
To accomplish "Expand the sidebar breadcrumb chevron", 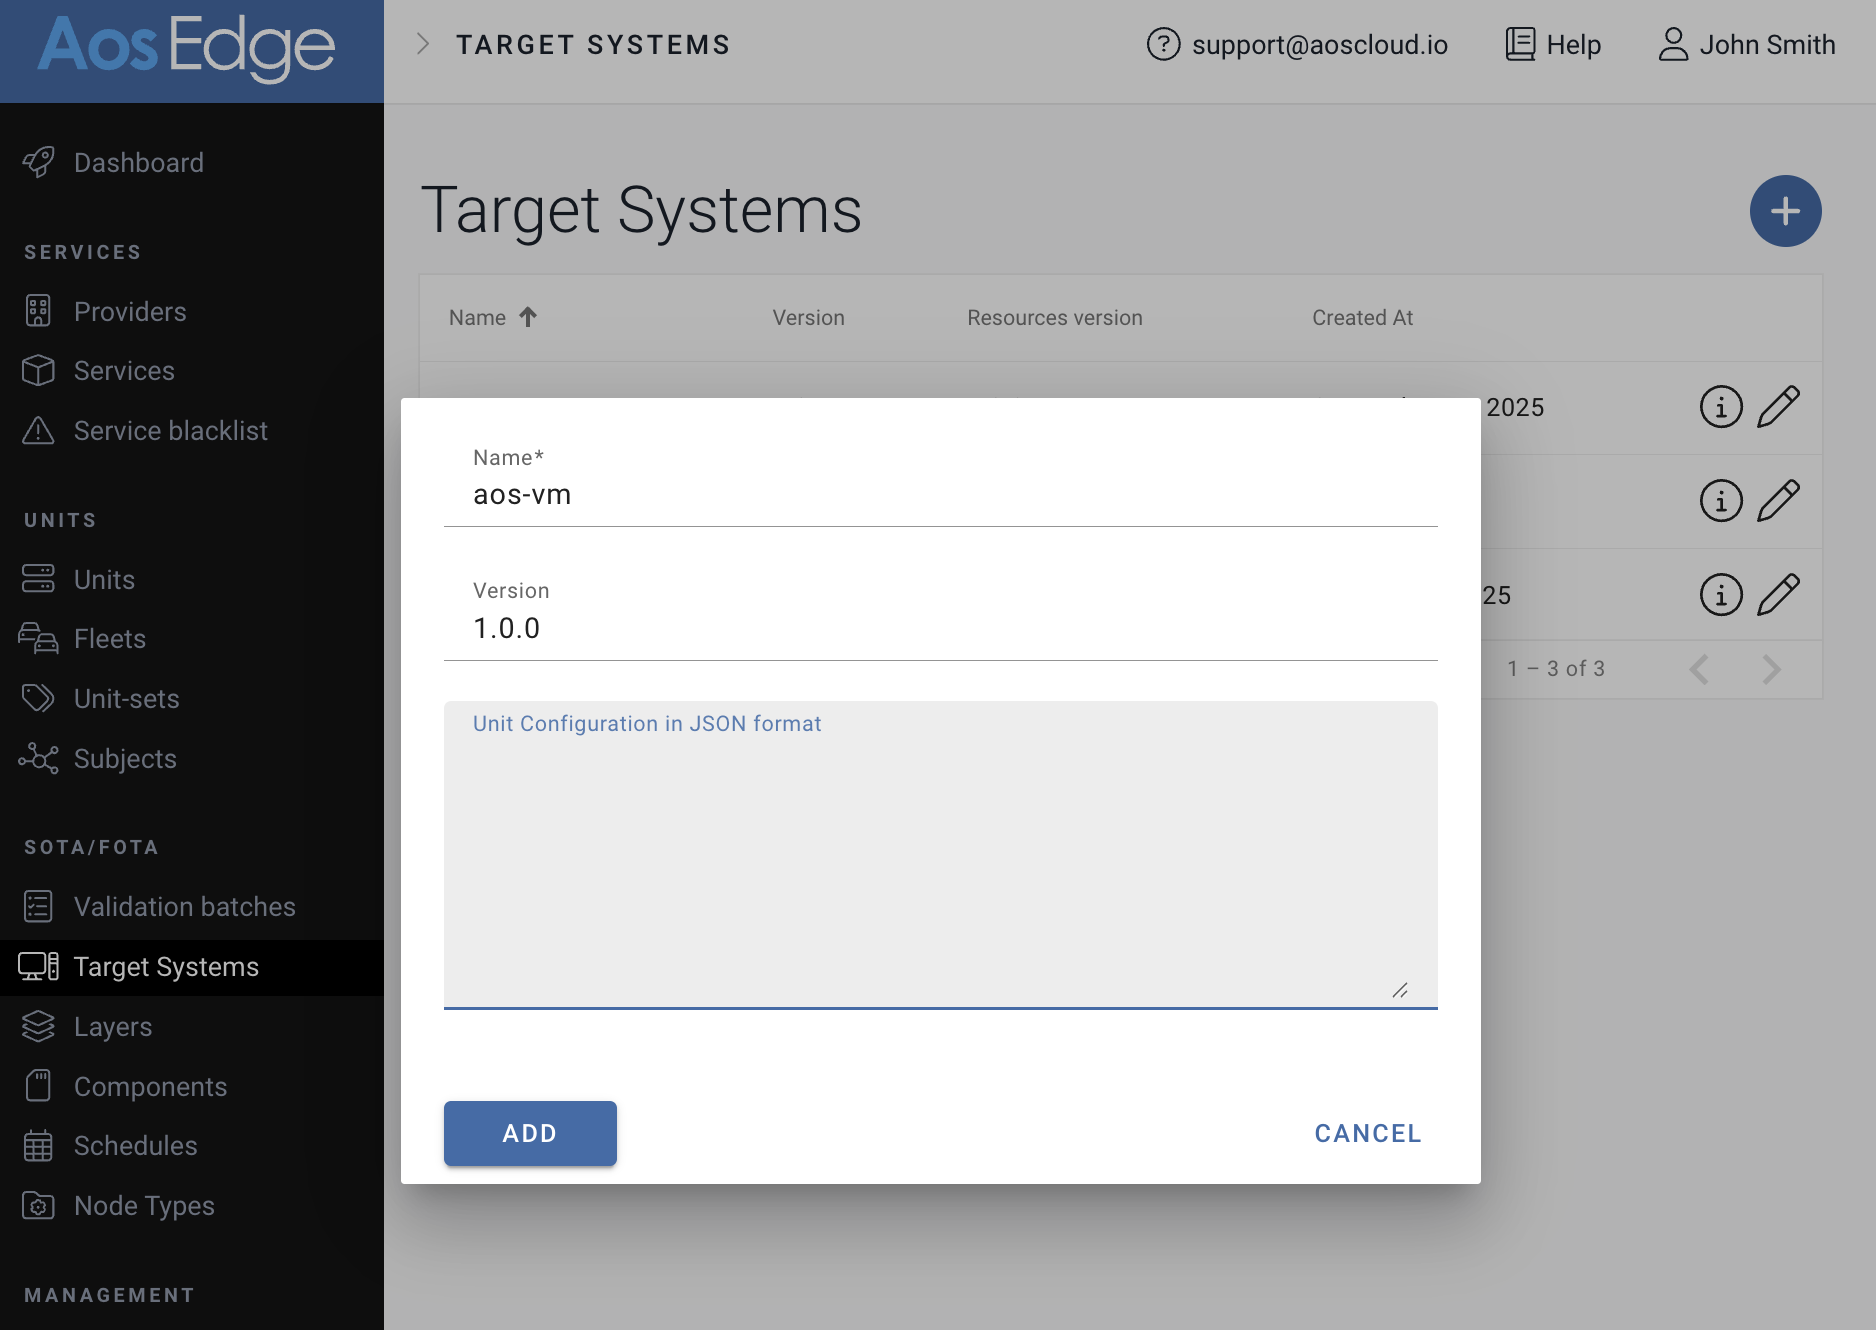I will tap(423, 45).
